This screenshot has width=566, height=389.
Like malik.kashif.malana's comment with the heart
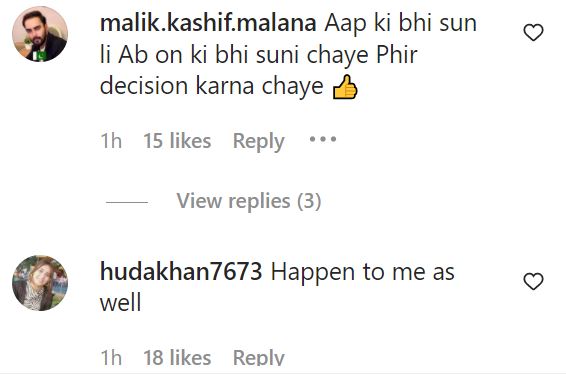click(x=533, y=32)
